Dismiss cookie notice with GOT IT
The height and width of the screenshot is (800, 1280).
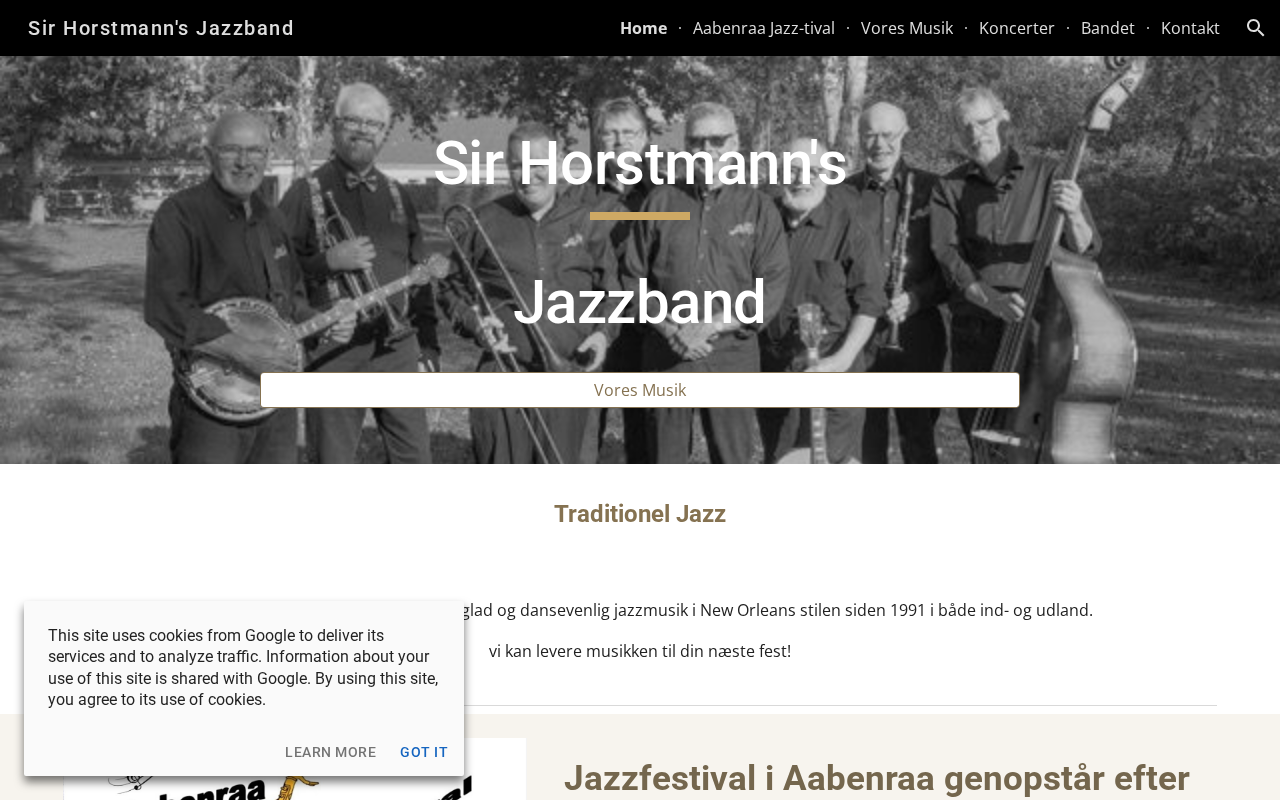coord(424,752)
